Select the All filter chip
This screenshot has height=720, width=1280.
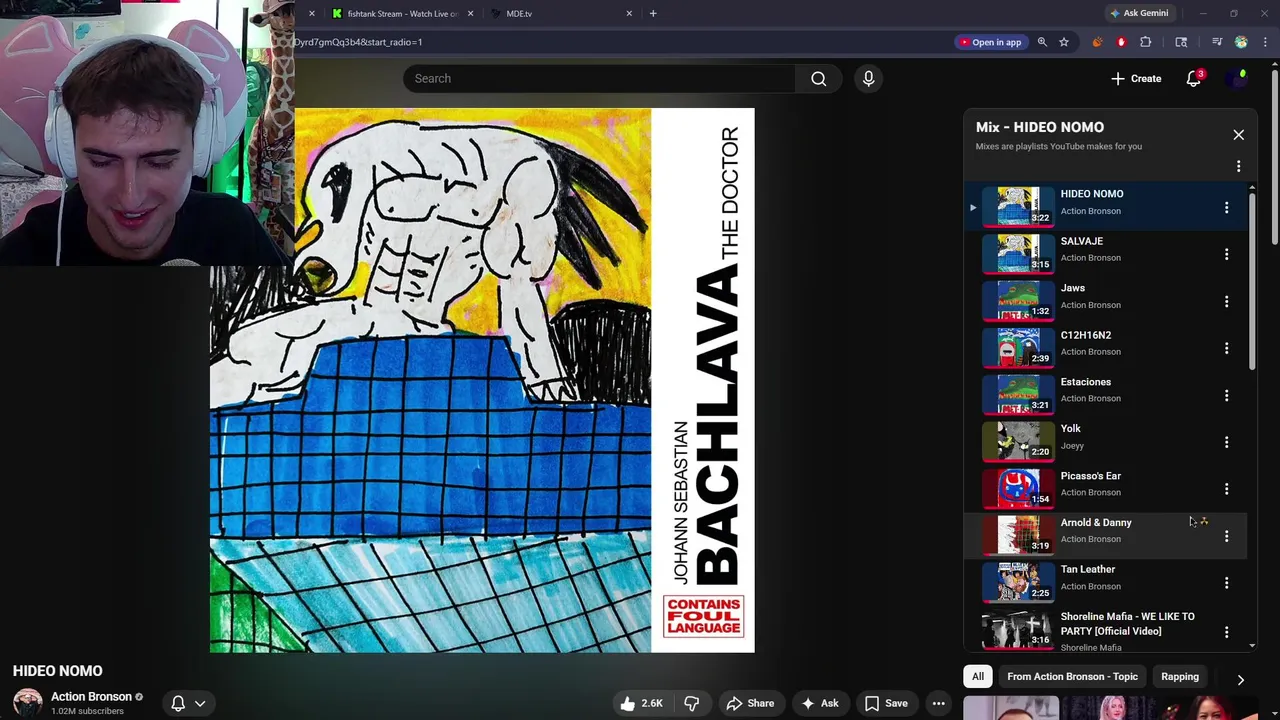978,677
